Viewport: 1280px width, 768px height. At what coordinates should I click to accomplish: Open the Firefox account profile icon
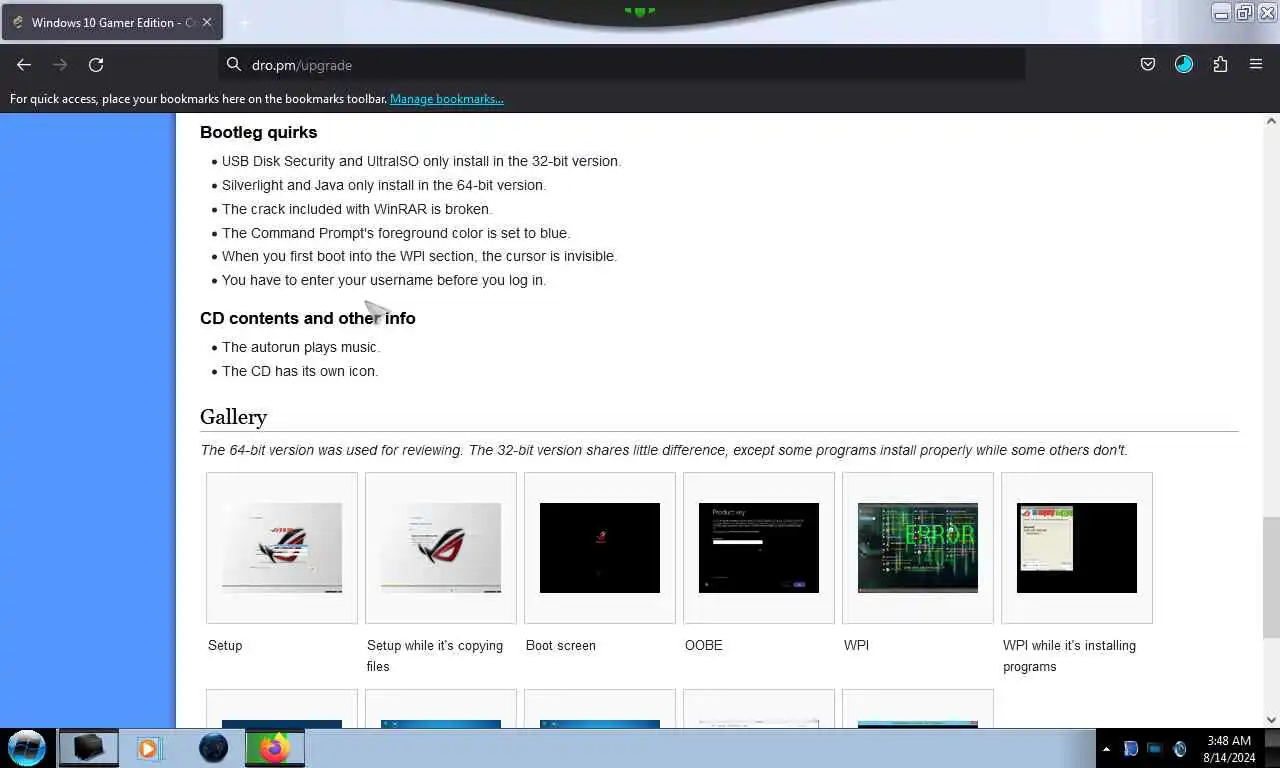click(1184, 65)
